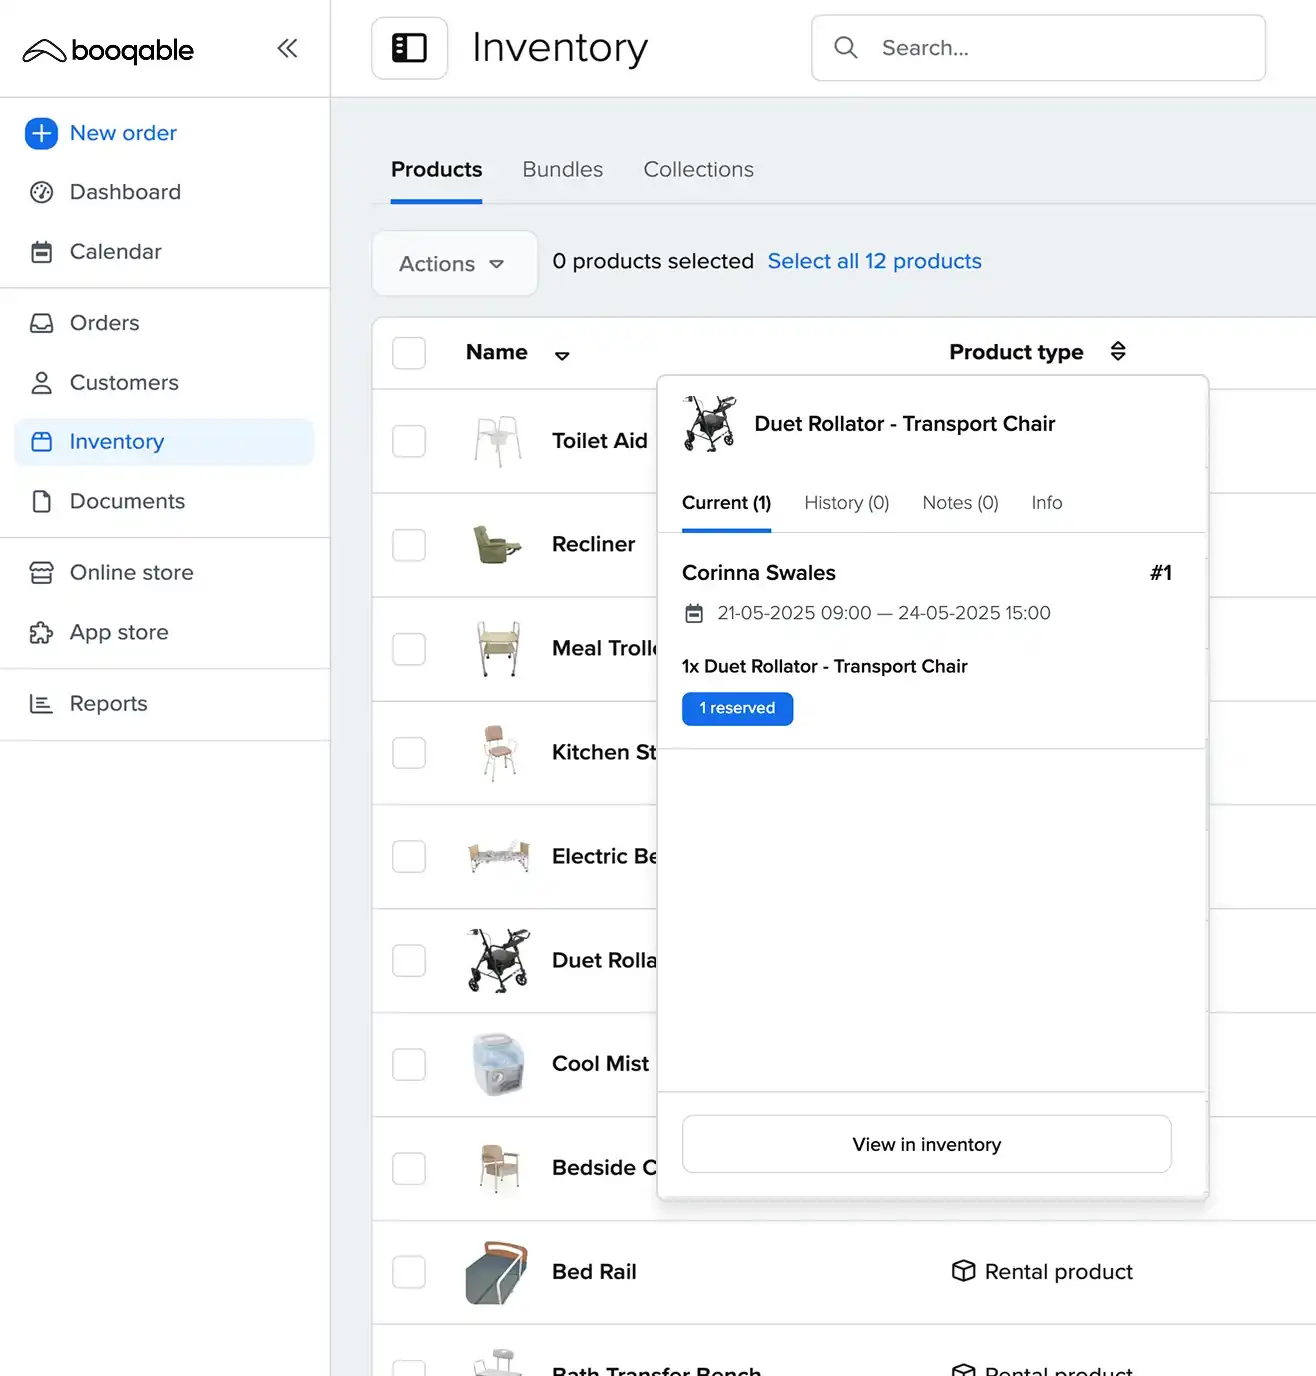
Task: Click the Customers person icon
Action: [x=41, y=383]
